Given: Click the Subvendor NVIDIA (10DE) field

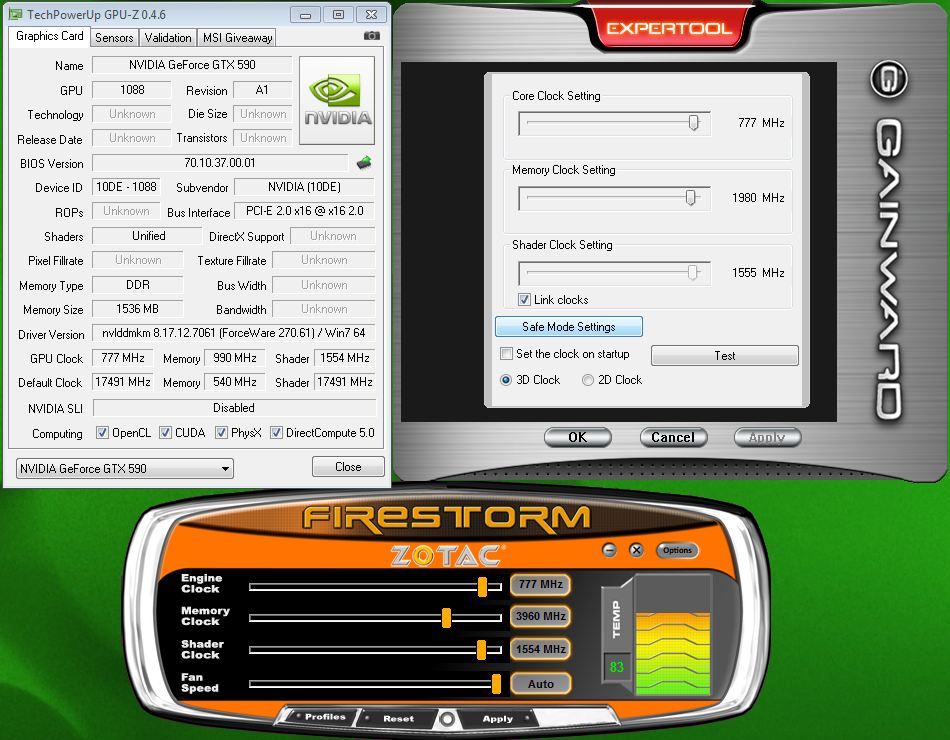Looking at the screenshot, I should (x=305, y=187).
